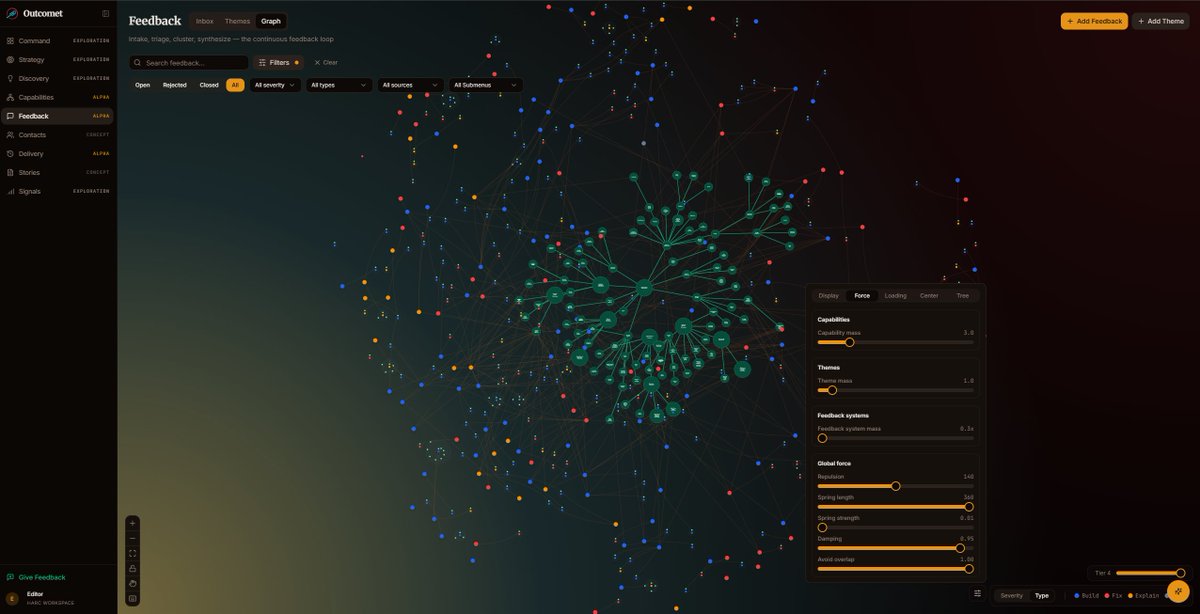This screenshot has height=614, width=1200.
Task: Click the Repulsion slider handle
Action: [896, 486]
